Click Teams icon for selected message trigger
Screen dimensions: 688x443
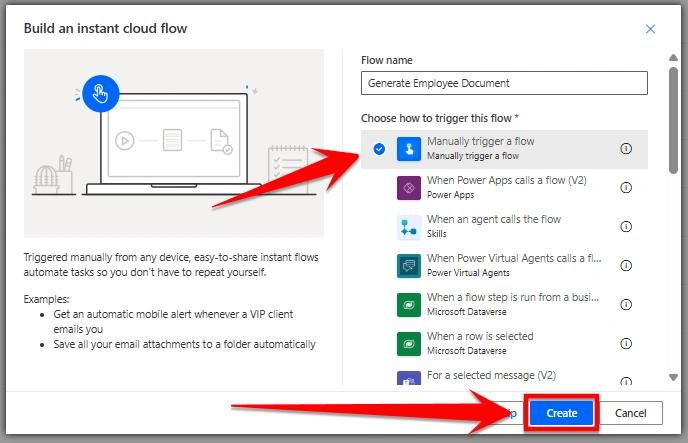tap(408, 378)
